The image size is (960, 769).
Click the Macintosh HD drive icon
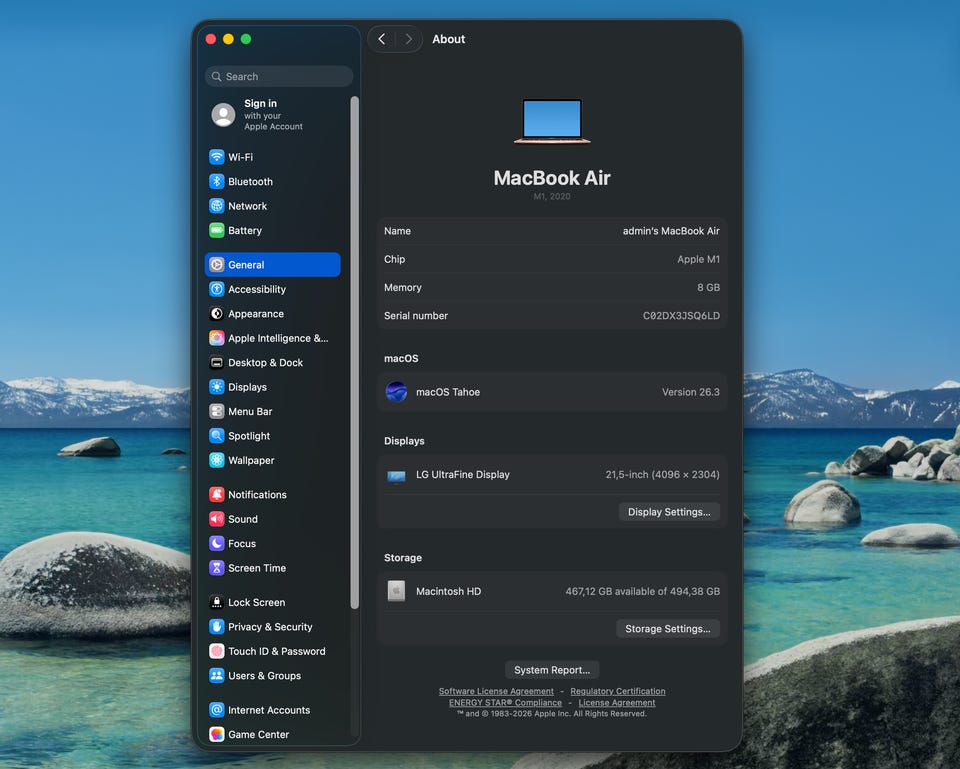(x=397, y=591)
